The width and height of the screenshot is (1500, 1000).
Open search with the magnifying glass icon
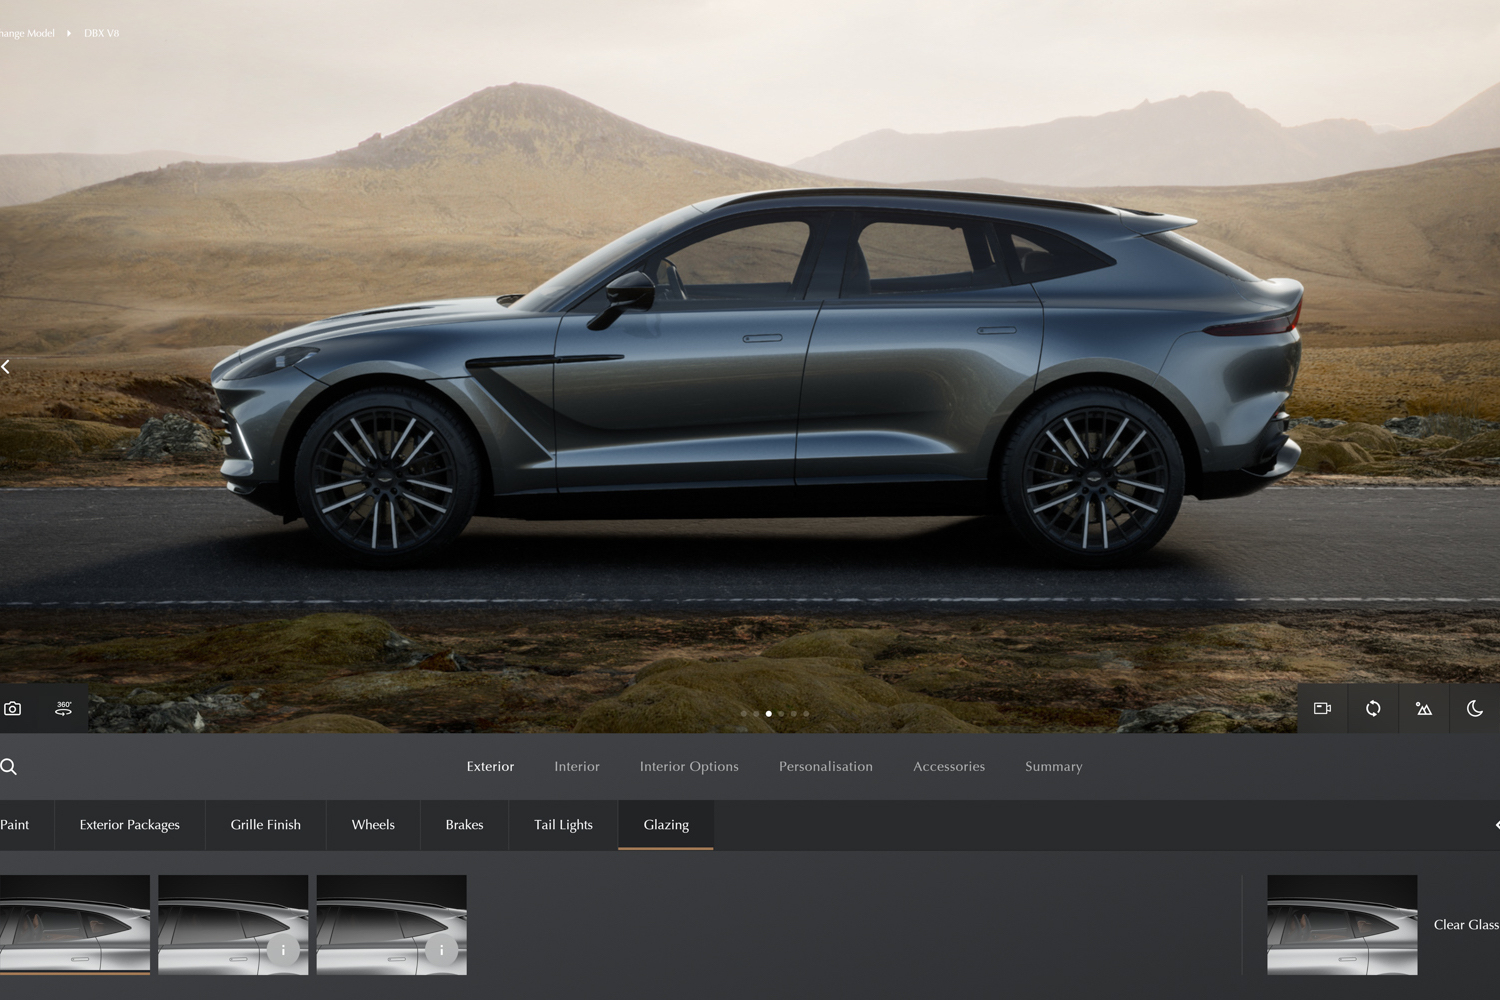[9, 767]
